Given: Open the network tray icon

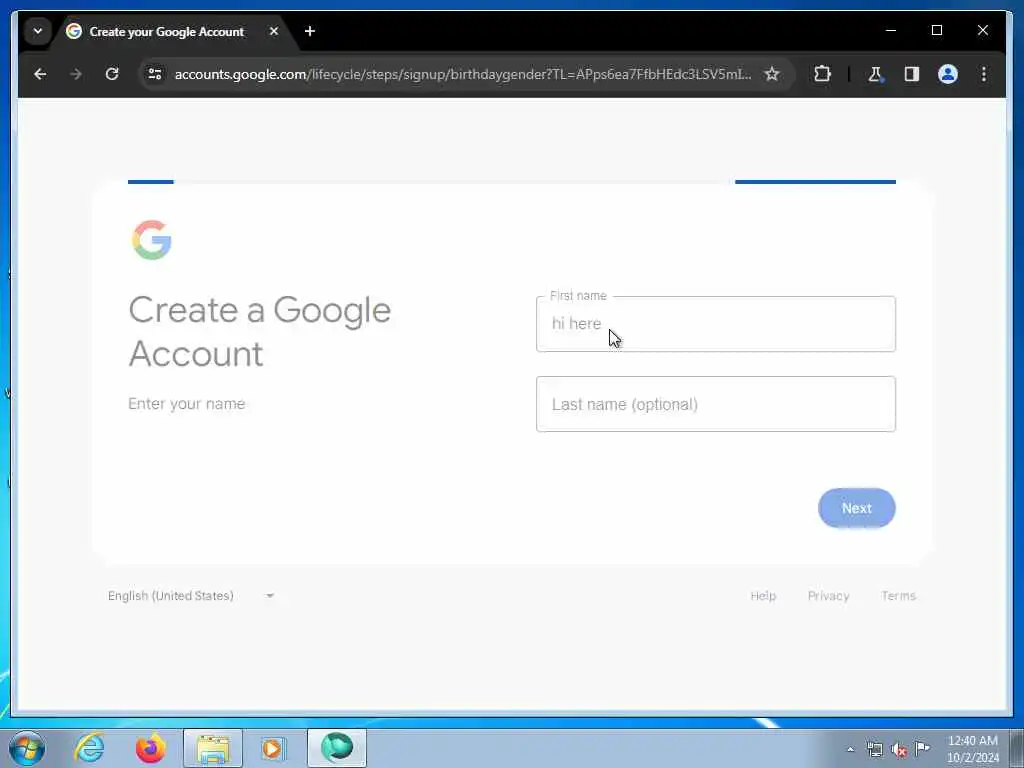Looking at the screenshot, I should pyautogui.click(x=874, y=749).
